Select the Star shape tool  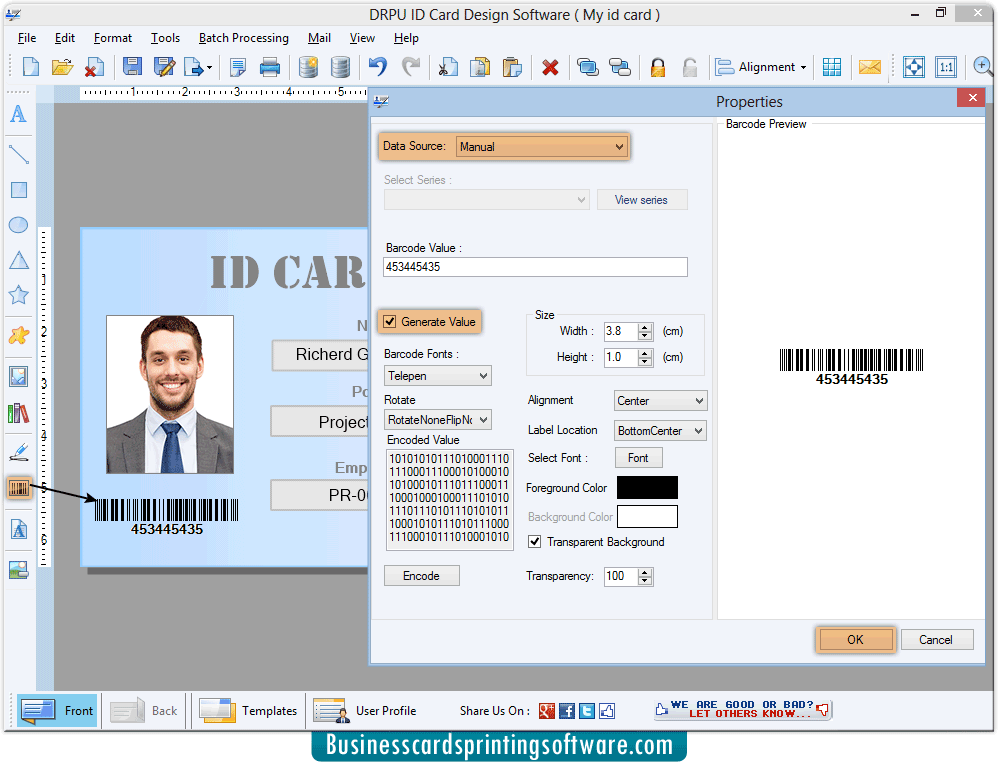point(18,295)
